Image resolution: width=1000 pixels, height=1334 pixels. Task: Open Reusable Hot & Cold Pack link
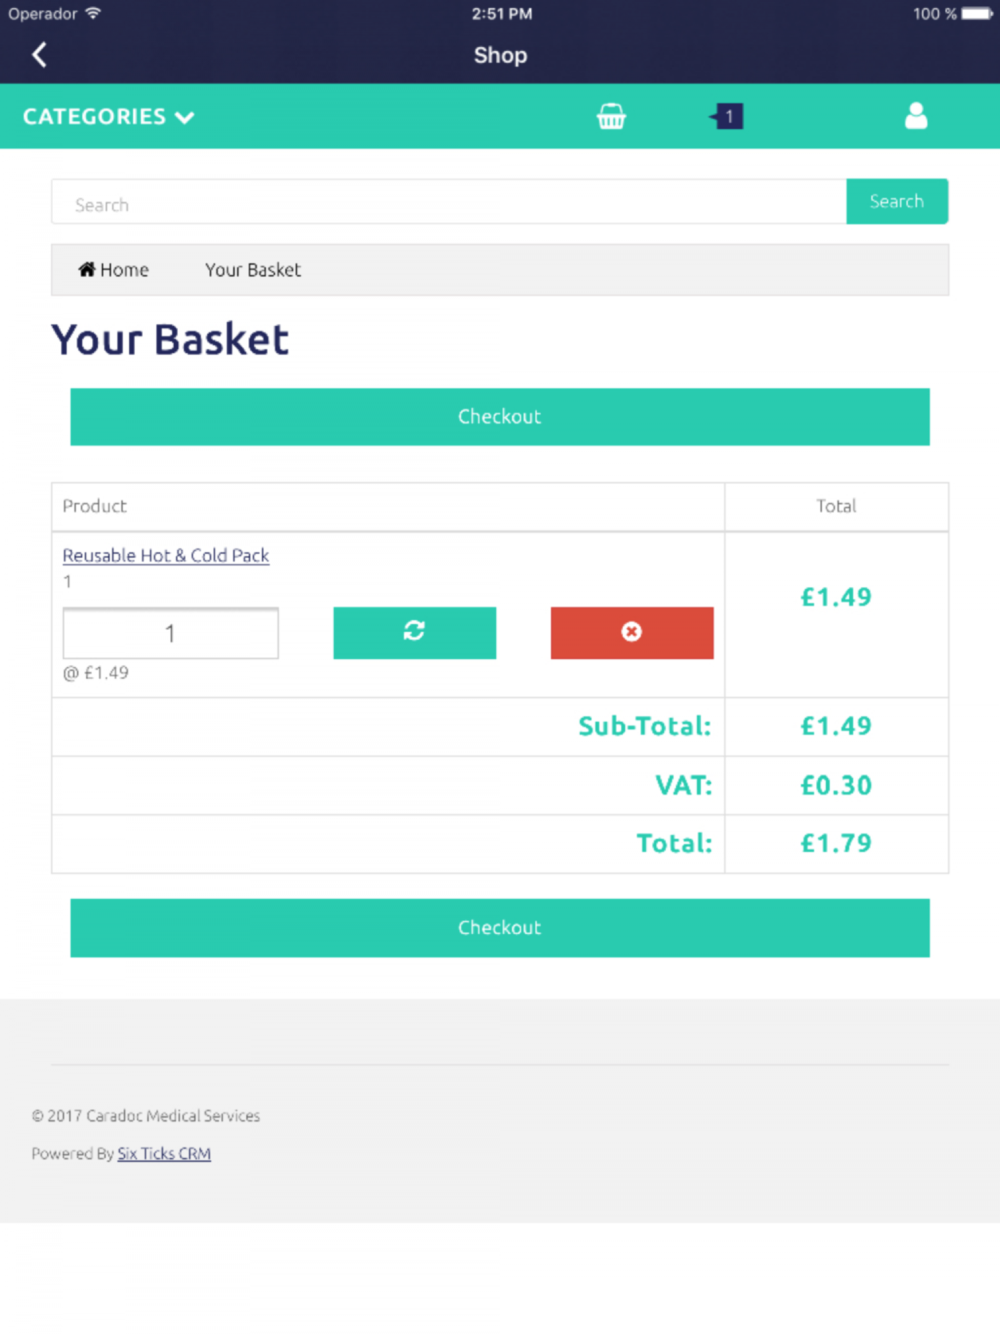166,555
